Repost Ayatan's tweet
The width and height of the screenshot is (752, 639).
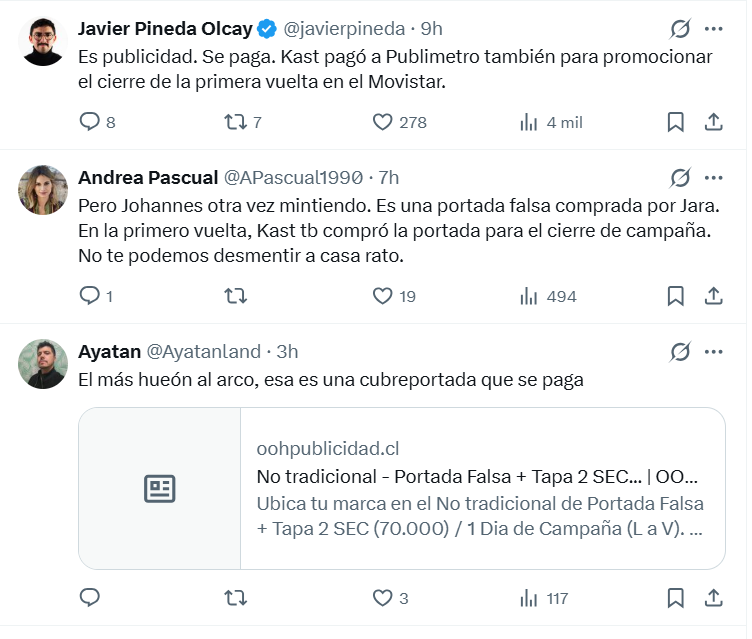[x=235, y=598]
